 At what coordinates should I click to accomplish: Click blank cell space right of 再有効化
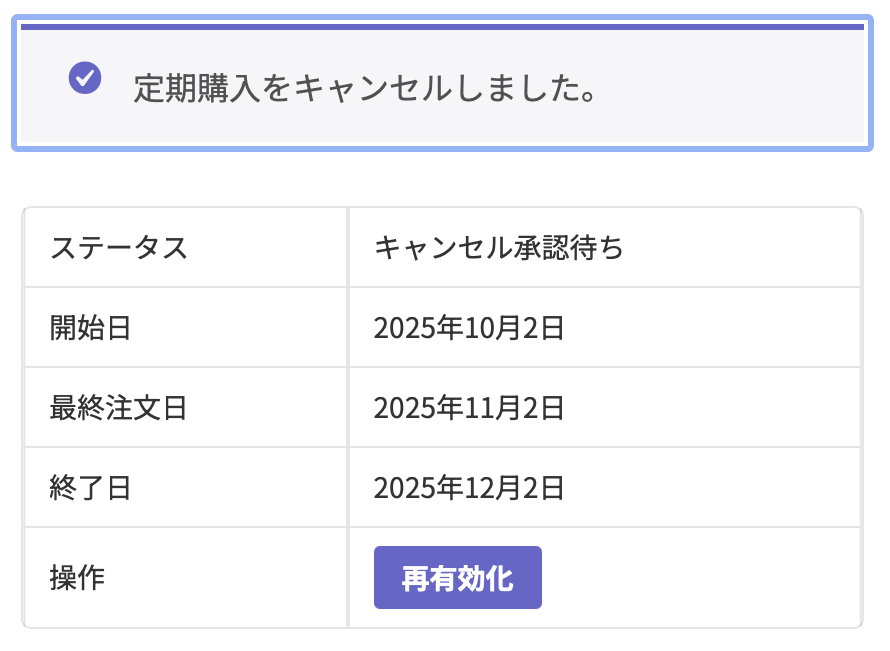tap(700, 577)
